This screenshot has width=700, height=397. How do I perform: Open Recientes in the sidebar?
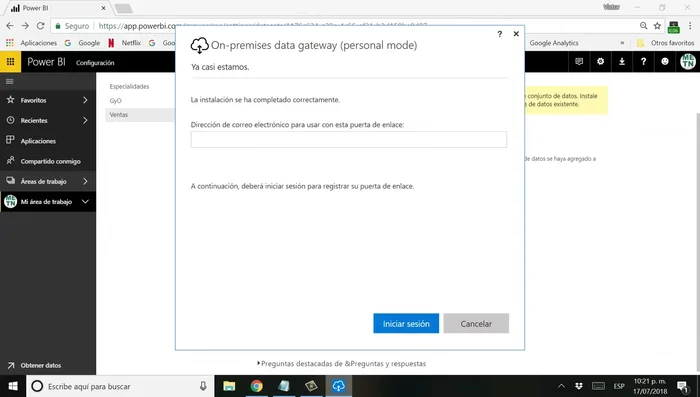click(34, 121)
